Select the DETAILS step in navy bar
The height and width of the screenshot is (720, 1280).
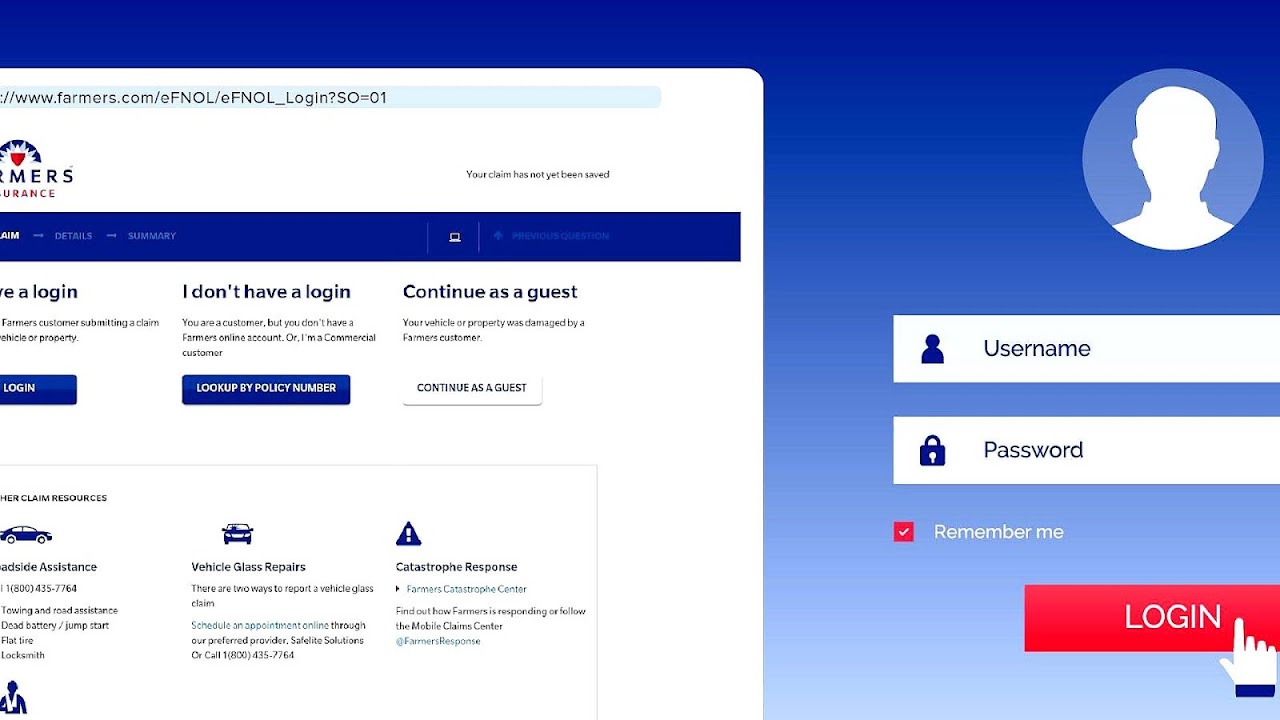(73, 236)
